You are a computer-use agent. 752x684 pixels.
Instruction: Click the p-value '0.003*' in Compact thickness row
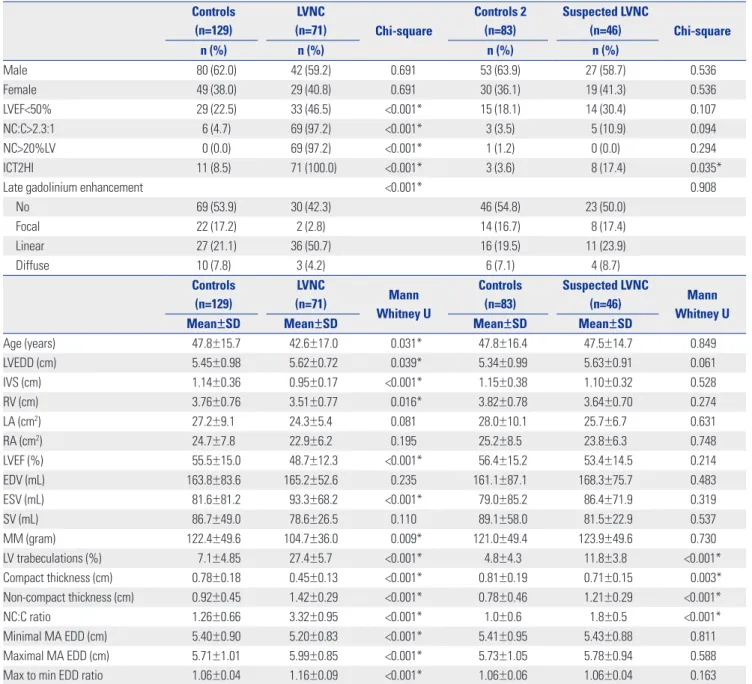coord(705,578)
